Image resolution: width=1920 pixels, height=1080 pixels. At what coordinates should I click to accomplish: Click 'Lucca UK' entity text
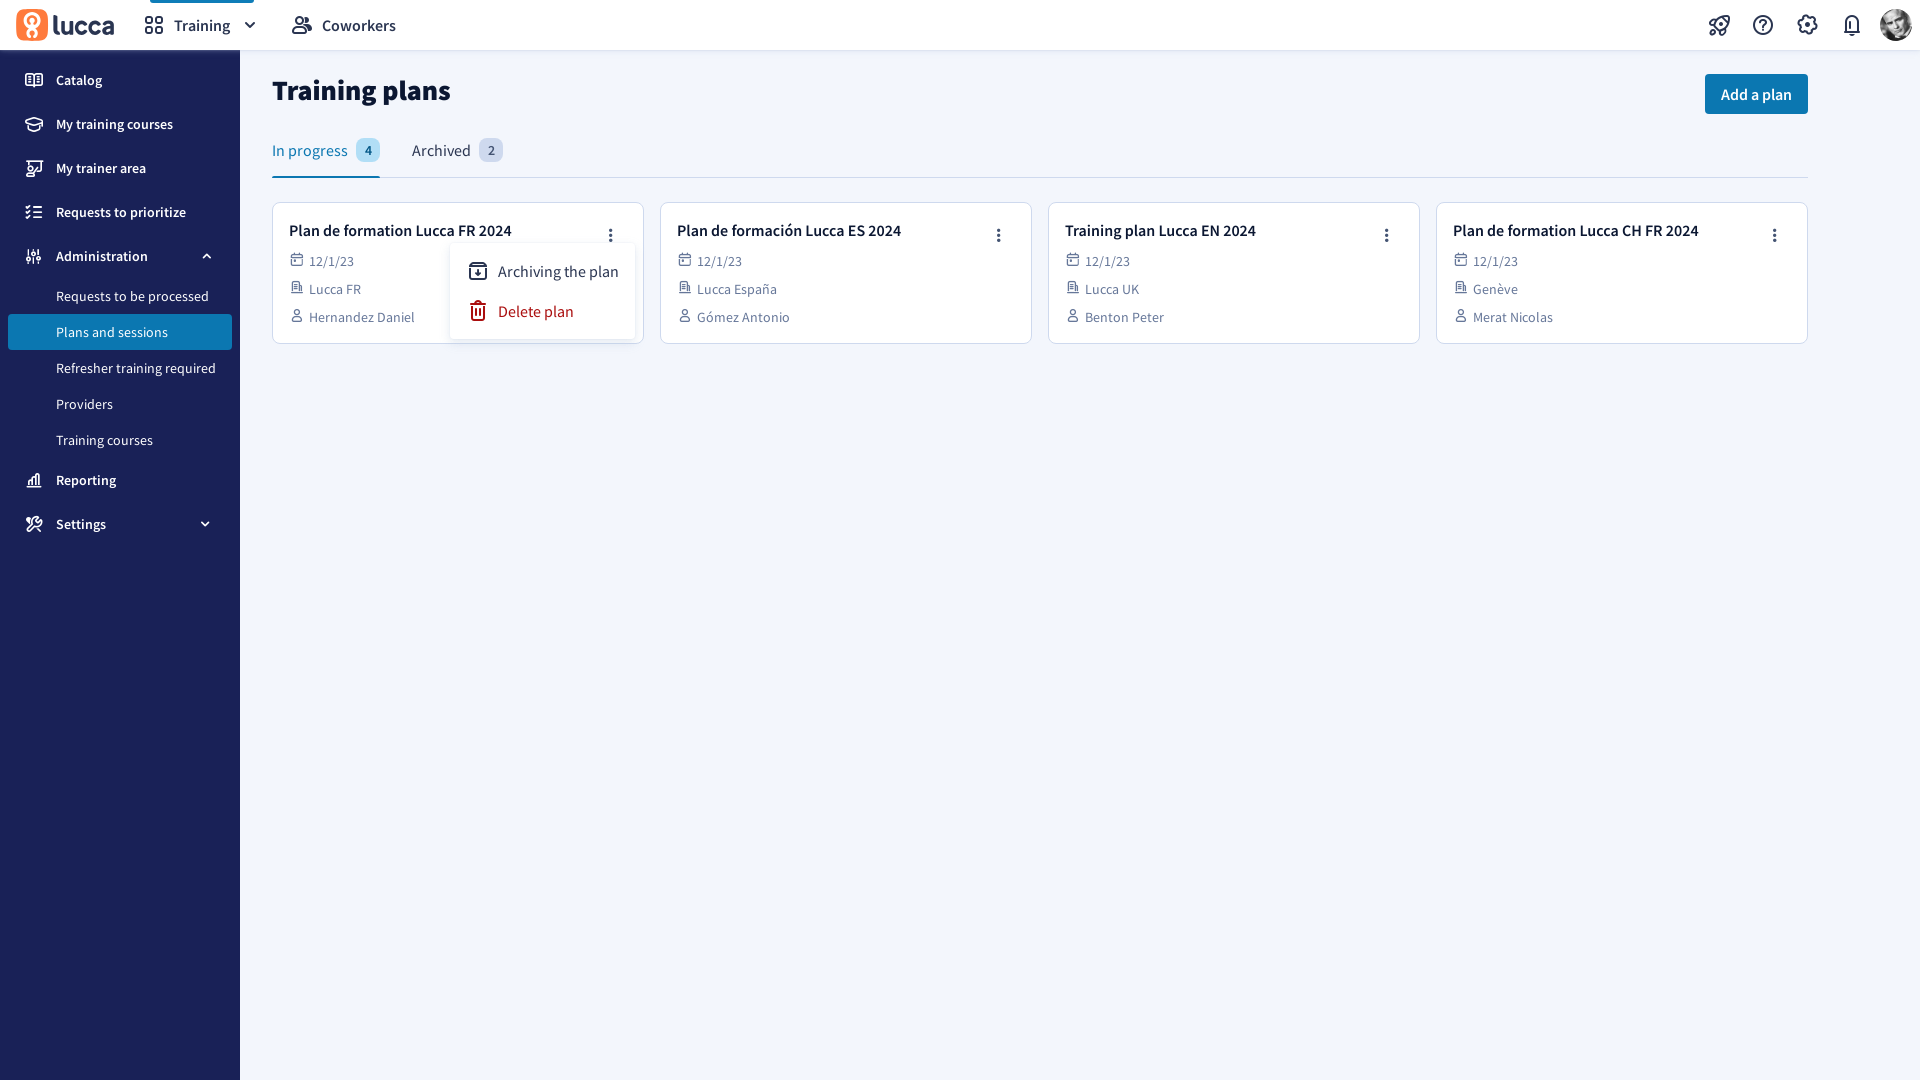1112,289
